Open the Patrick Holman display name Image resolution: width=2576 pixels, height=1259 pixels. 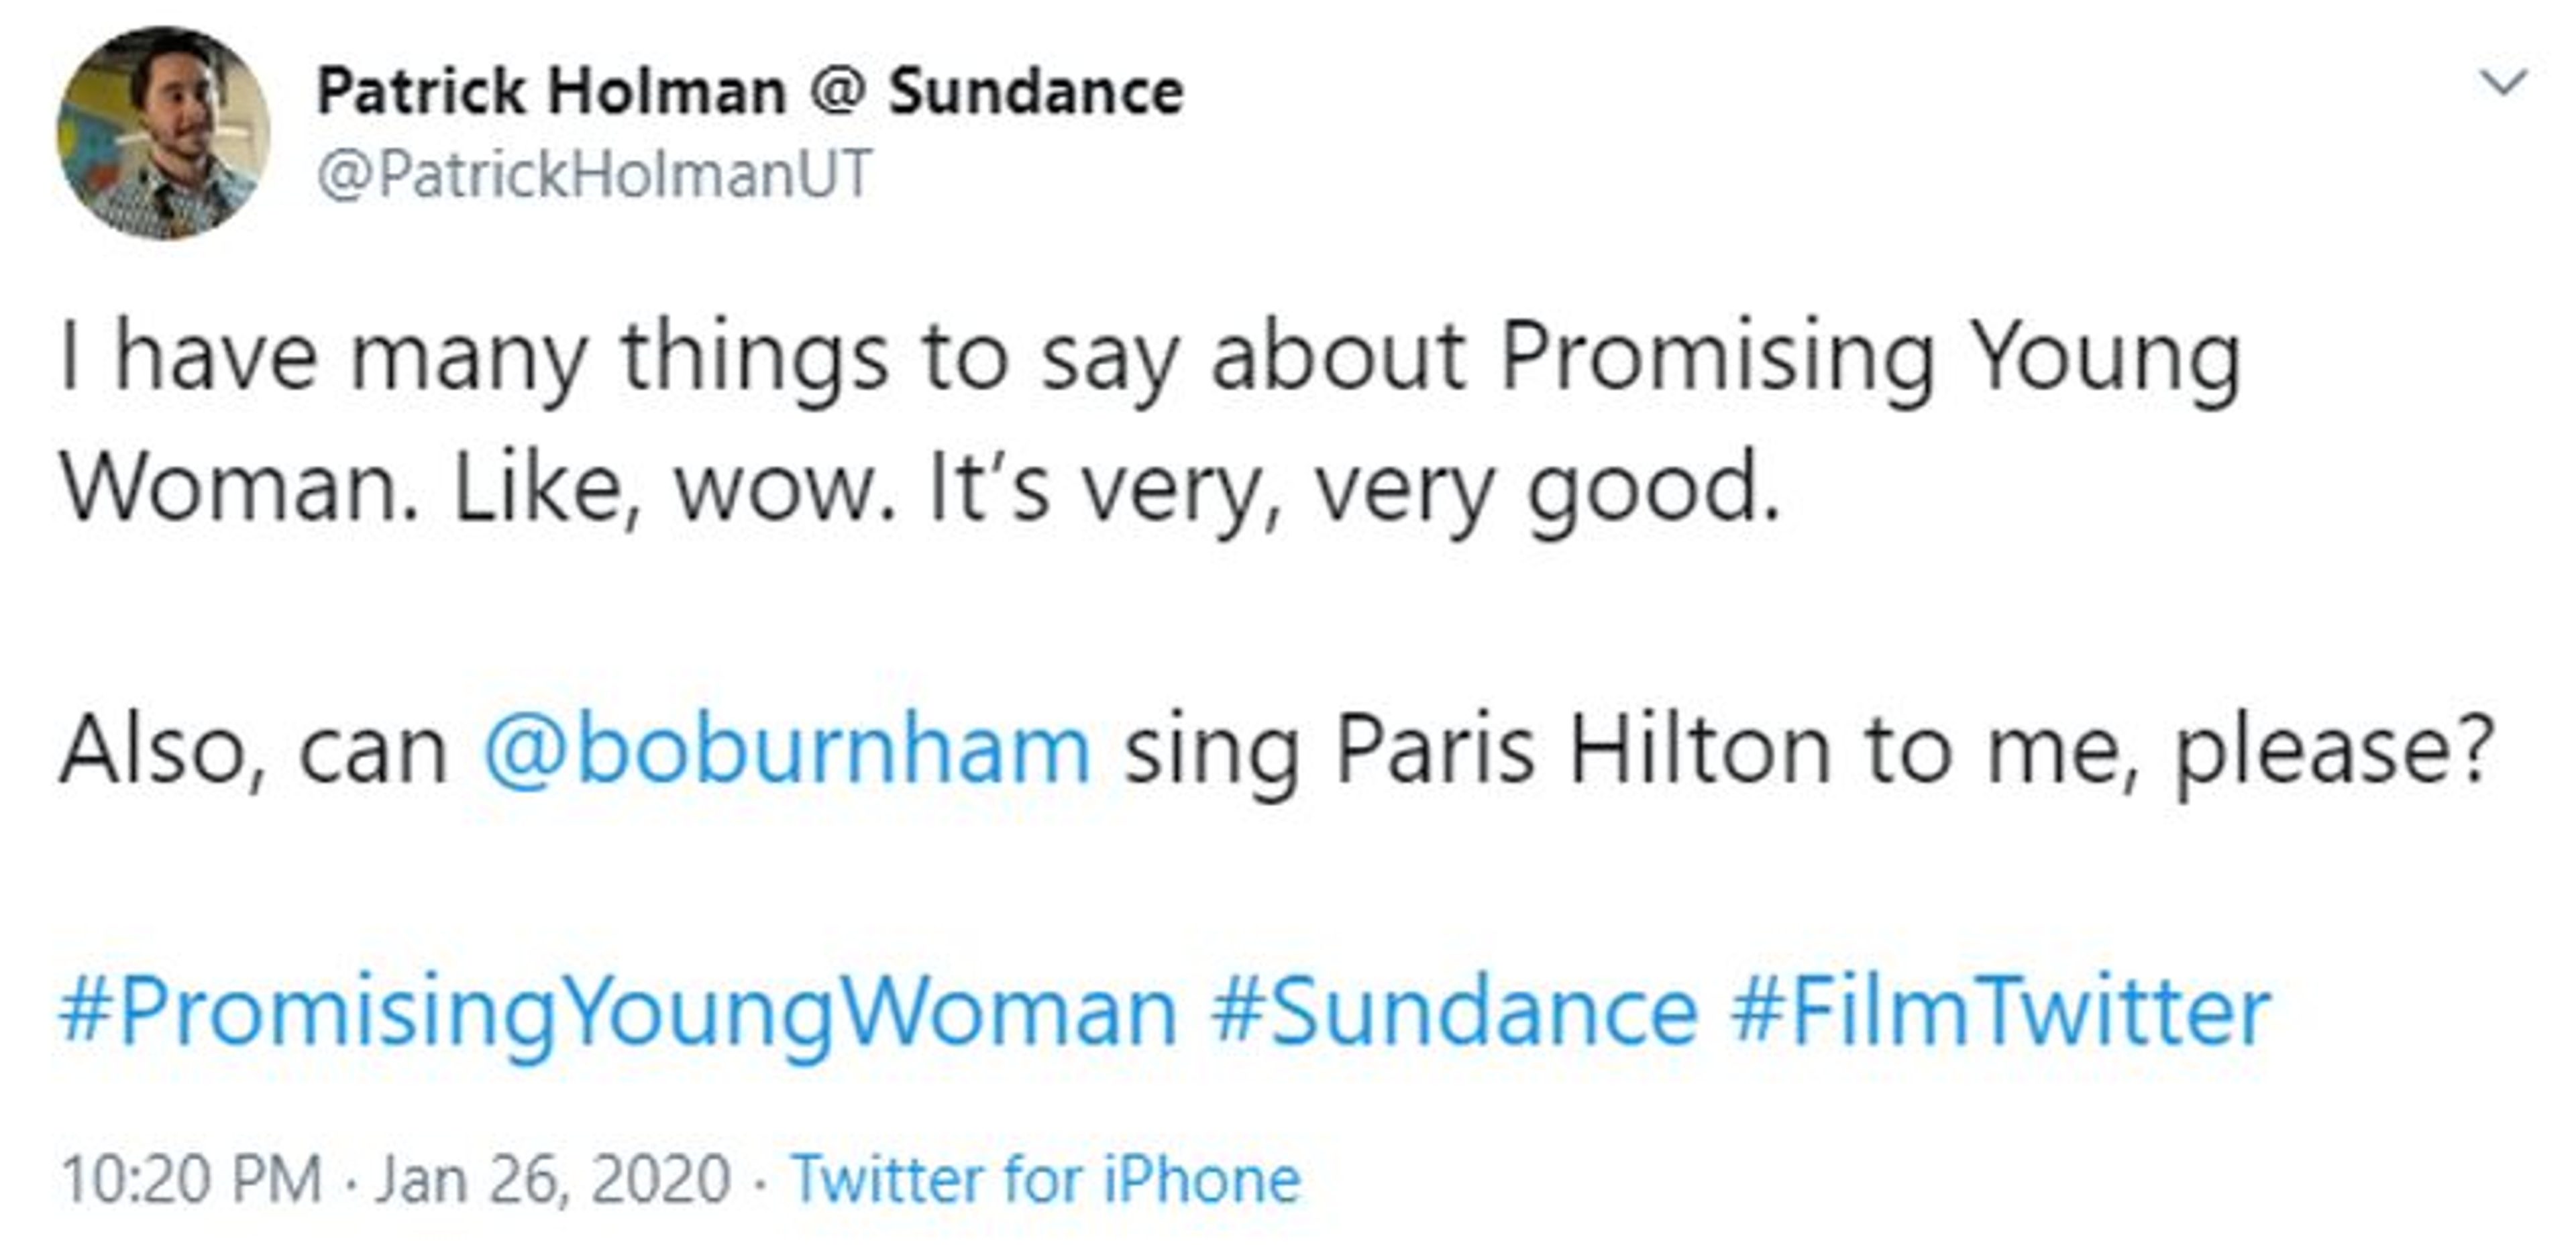click(551, 92)
